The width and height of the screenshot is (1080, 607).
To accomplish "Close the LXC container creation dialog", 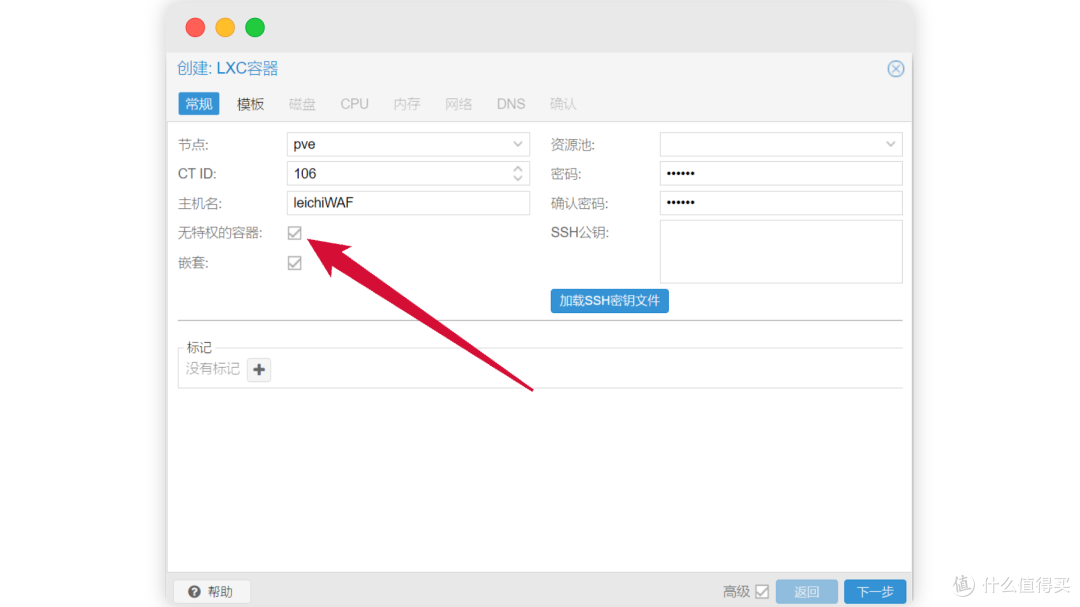I will click(x=895, y=69).
